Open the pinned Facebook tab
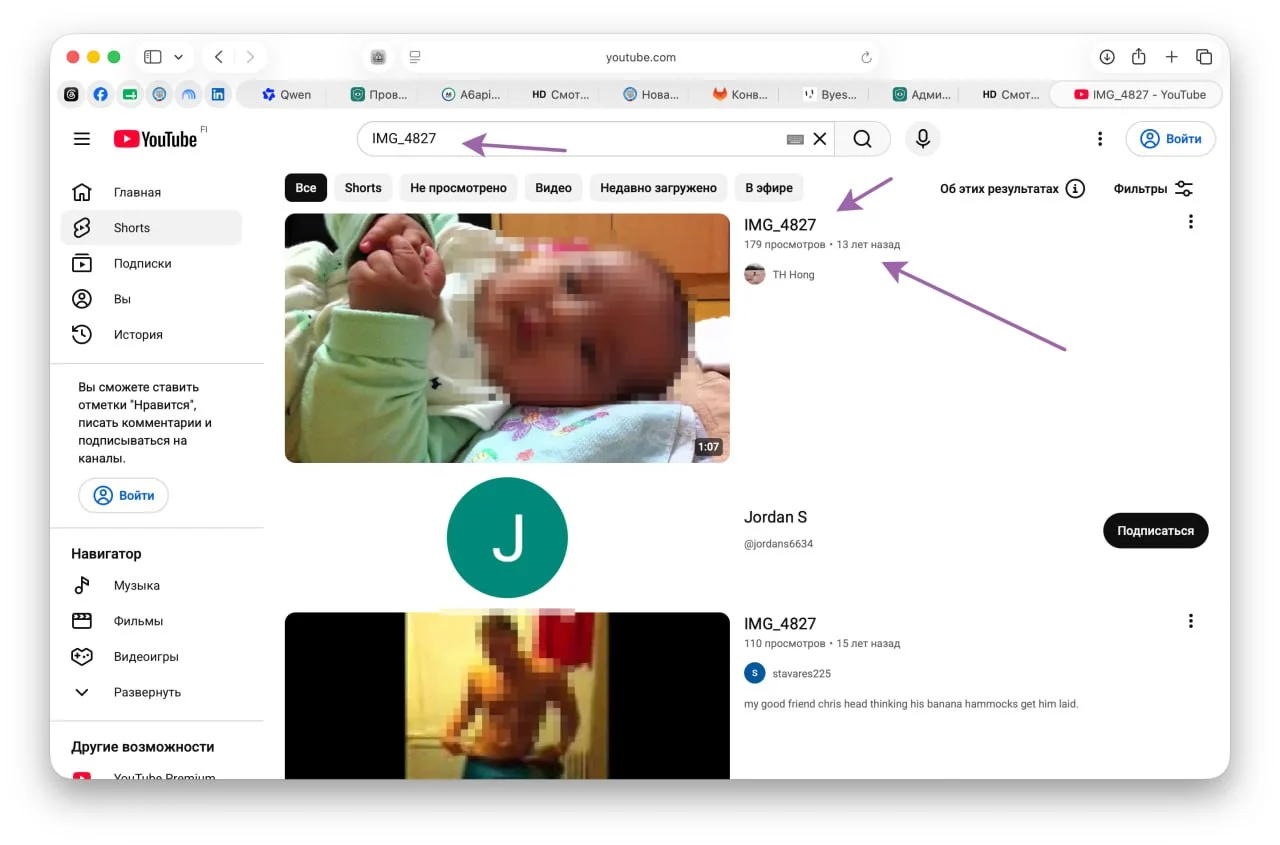 click(101, 95)
